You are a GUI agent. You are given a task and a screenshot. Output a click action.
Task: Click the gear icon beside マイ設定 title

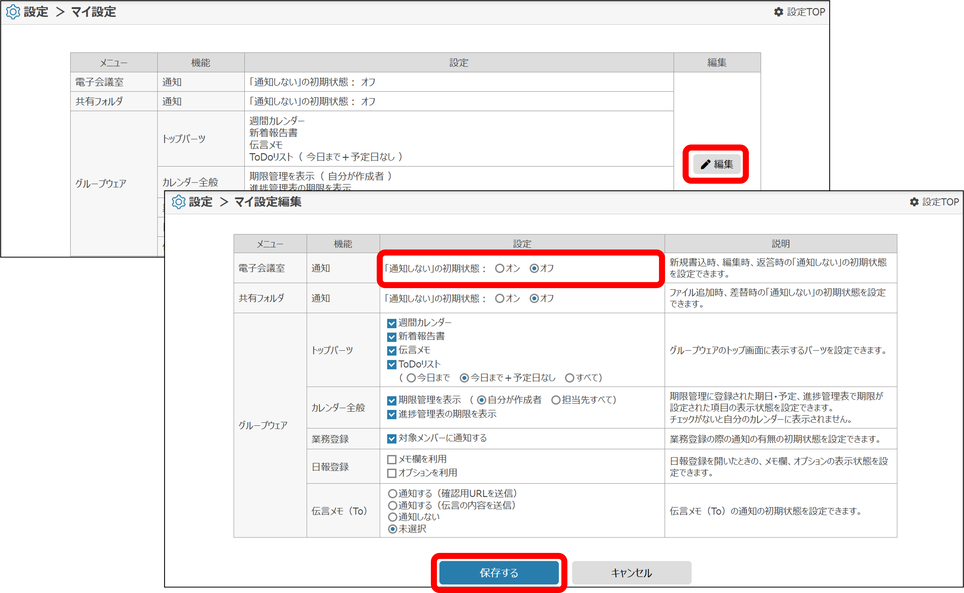click(x=13, y=12)
